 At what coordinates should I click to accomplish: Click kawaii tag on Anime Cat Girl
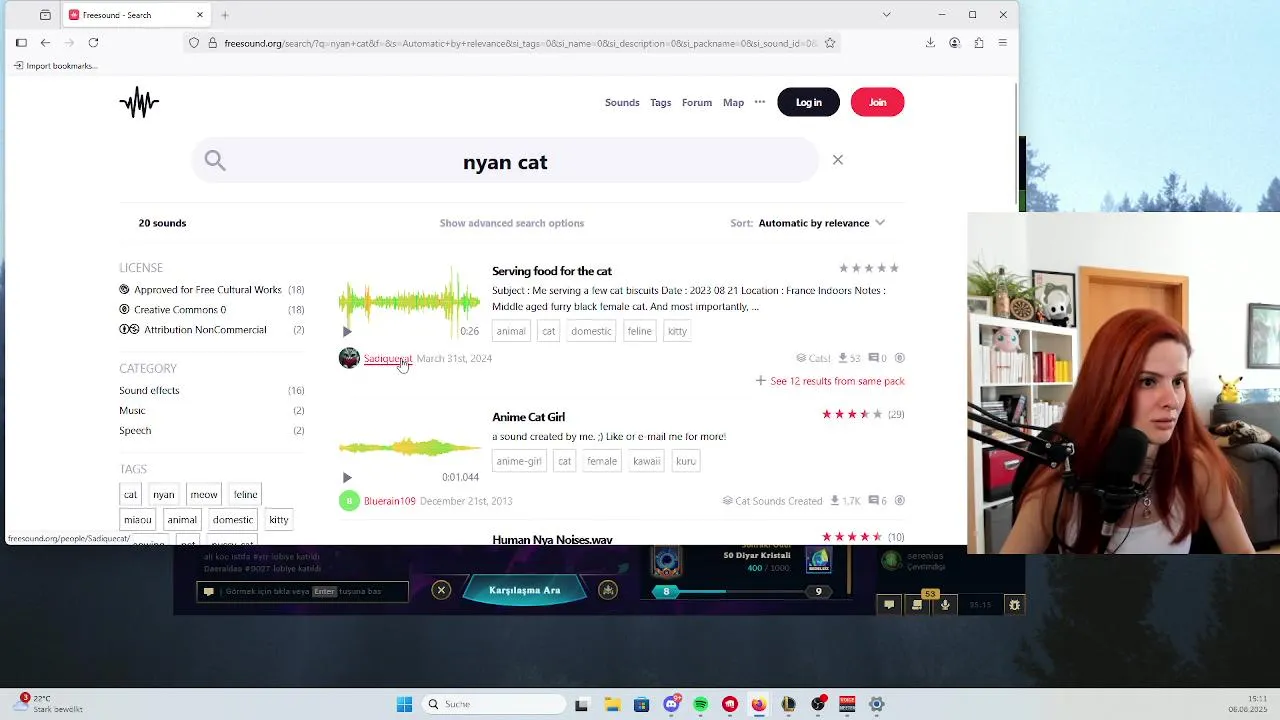click(647, 461)
